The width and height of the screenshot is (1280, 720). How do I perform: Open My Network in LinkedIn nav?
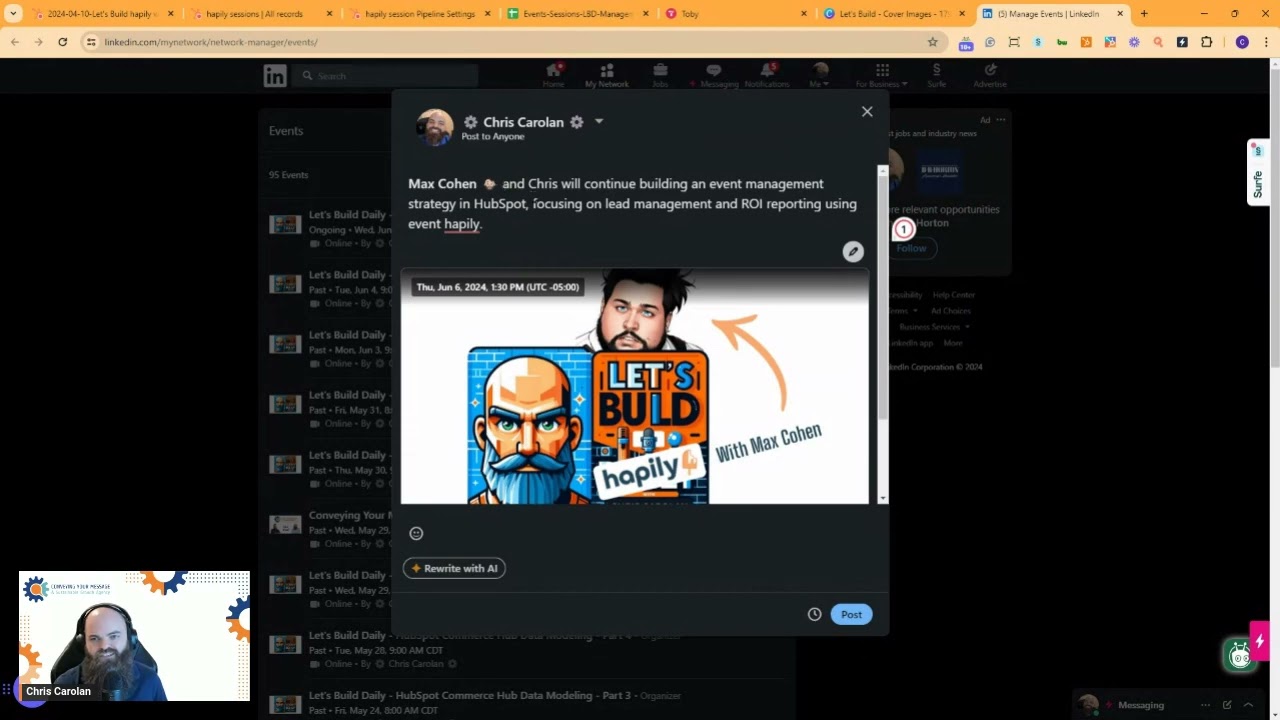607,75
